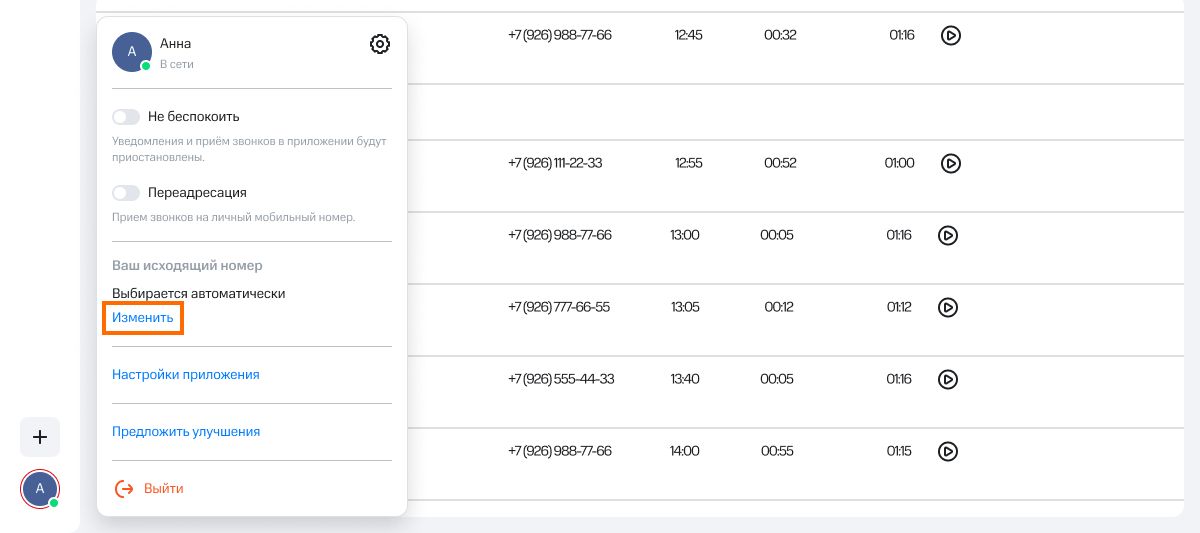The width and height of the screenshot is (1200, 533).
Task: Turn on the Переадресация toggle
Action: click(x=126, y=193)
